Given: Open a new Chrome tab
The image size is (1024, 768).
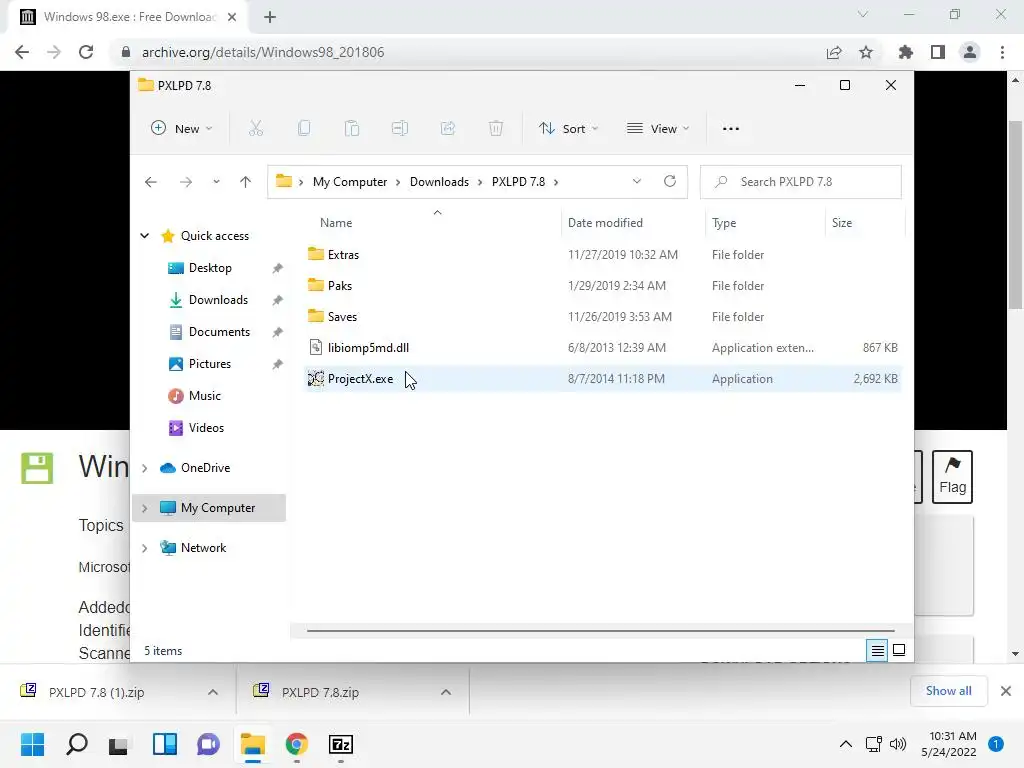Looking at the screenshot, I should coord(270,17).
